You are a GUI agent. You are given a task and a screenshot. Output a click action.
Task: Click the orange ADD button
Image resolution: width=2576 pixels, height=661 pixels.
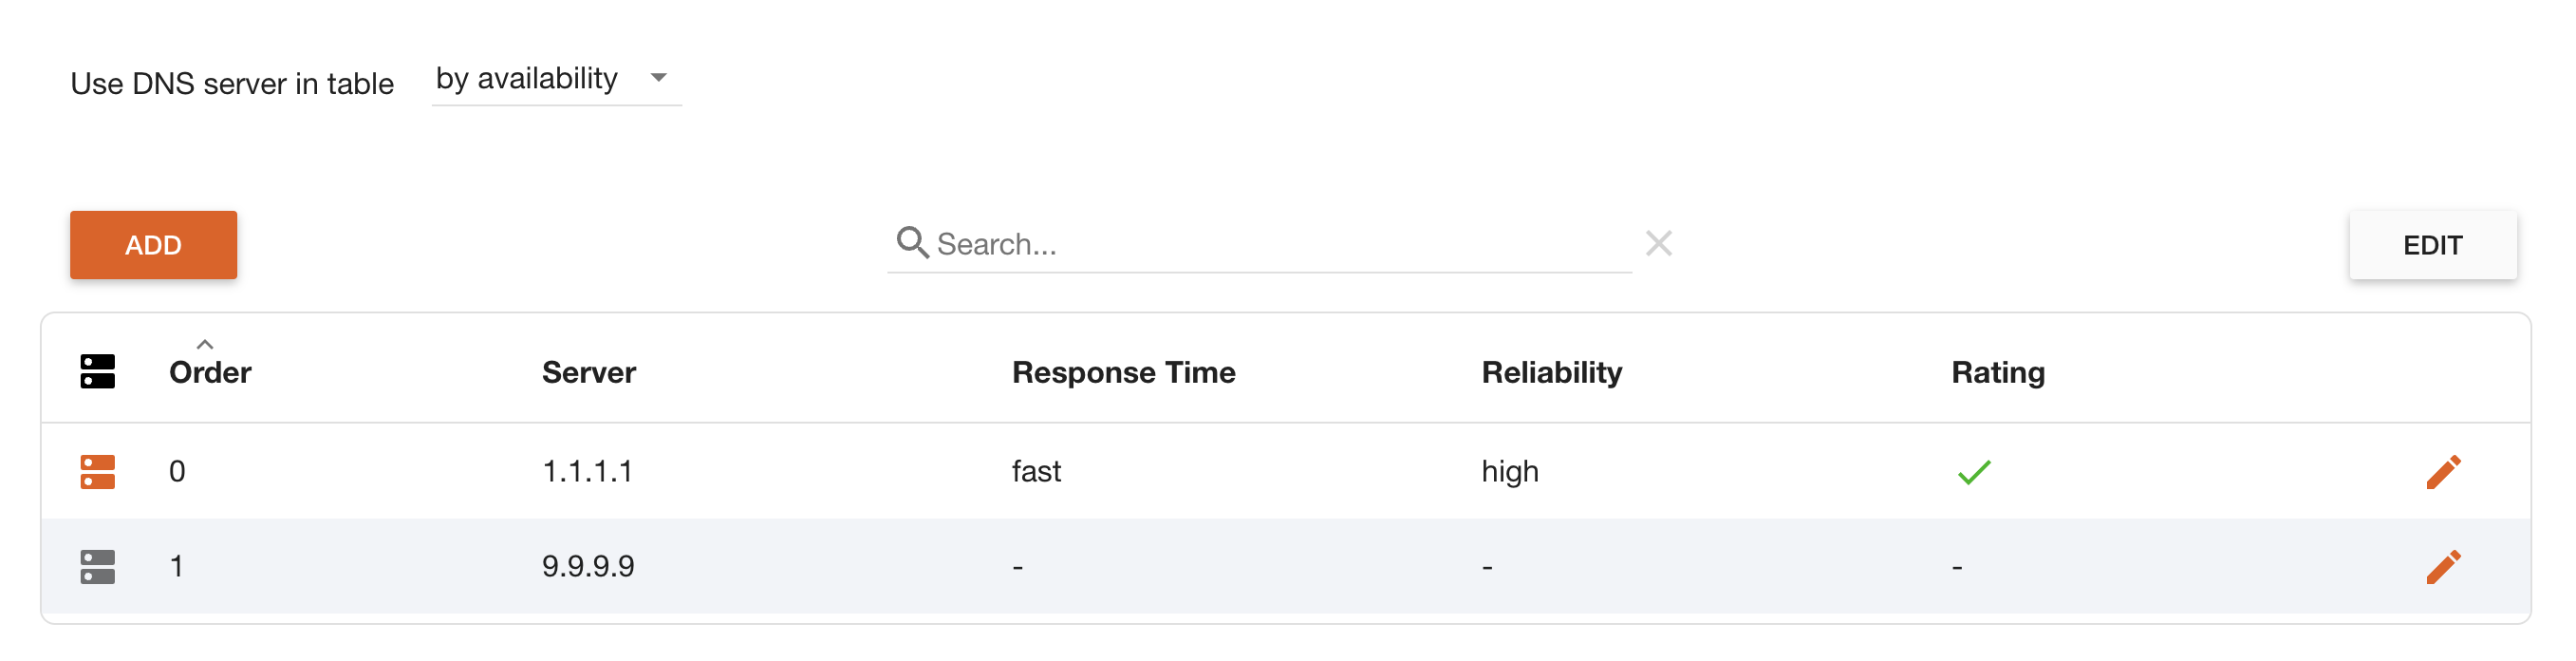[x=153, y=245]
